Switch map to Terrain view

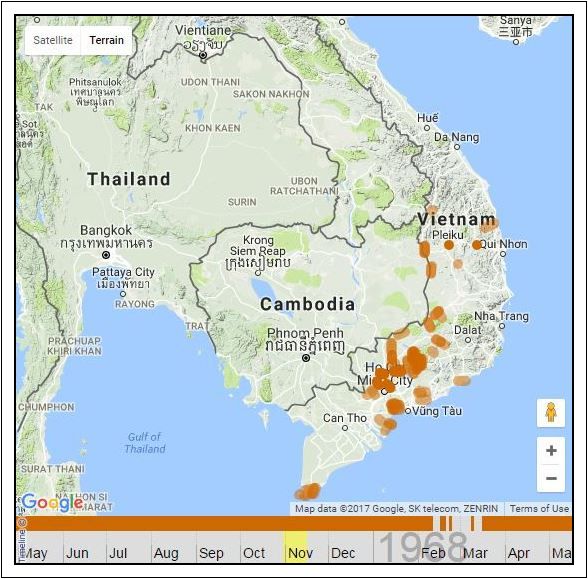(106, 40)
